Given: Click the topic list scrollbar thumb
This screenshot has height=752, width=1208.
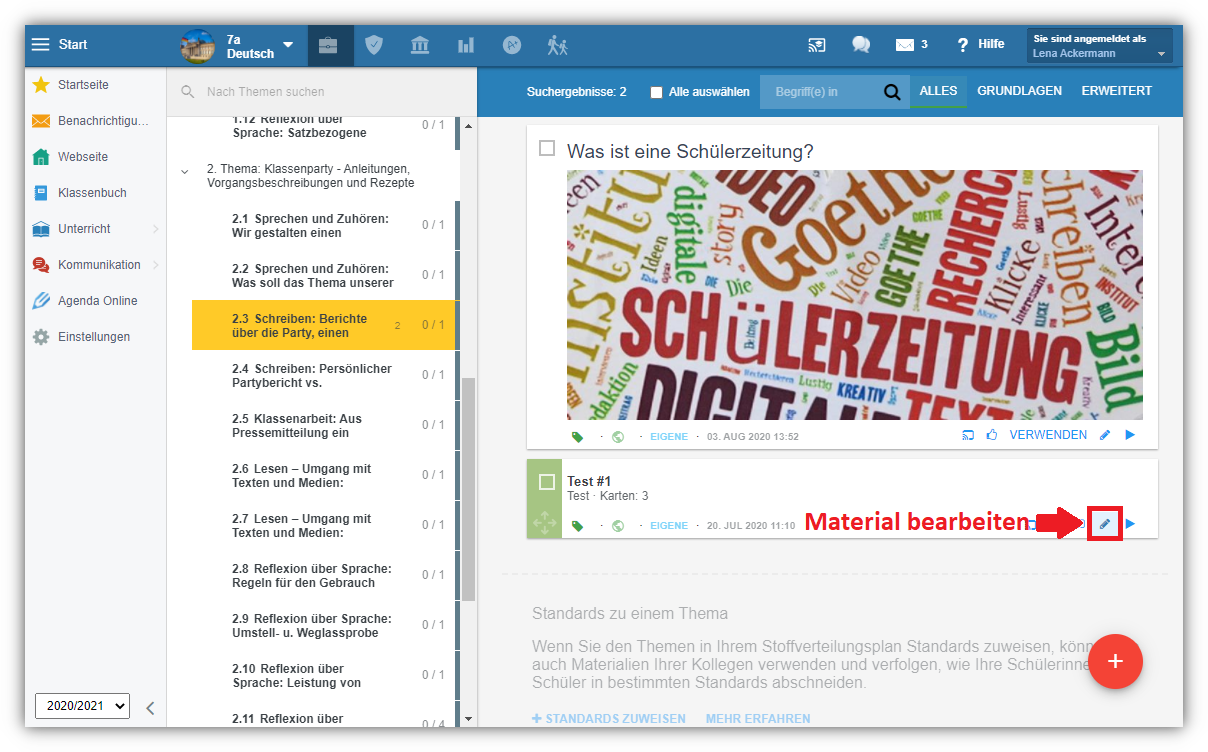Looking at the screenshot, I should click(x=468, y=490).
